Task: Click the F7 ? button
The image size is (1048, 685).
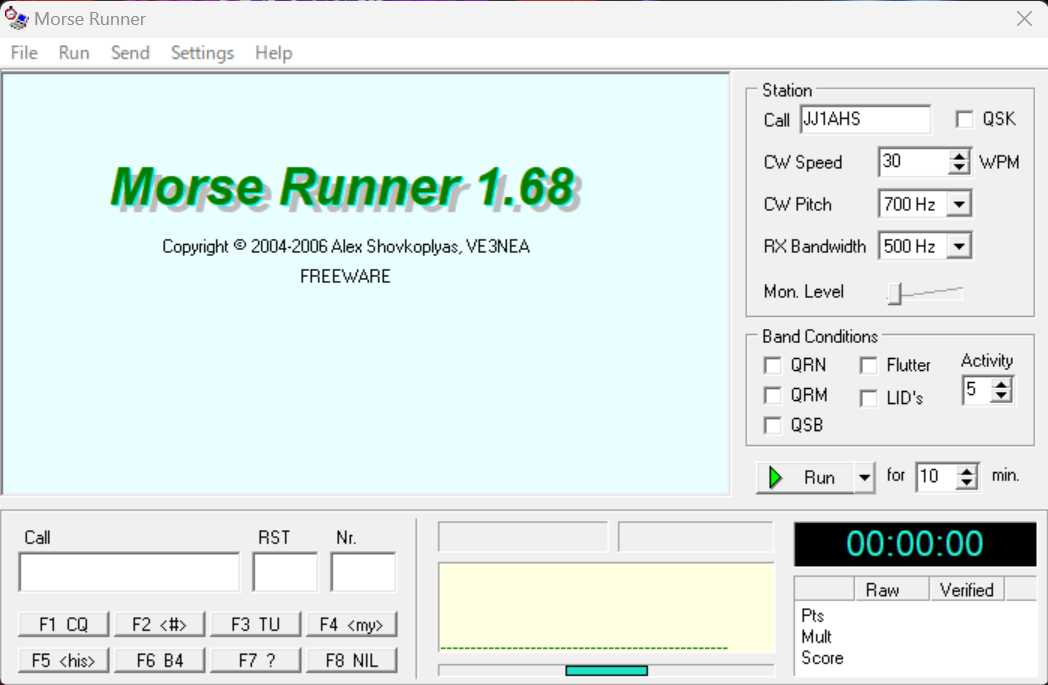Action: click(255, 660)
